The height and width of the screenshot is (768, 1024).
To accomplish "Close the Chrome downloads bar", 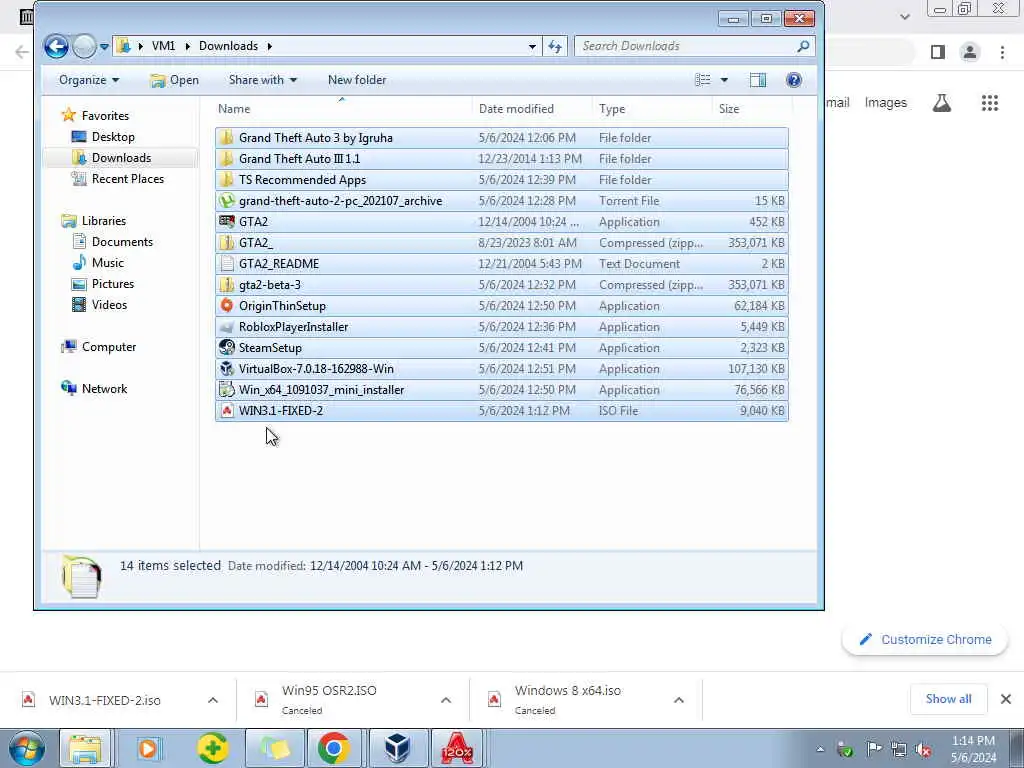I will 1006,699.
